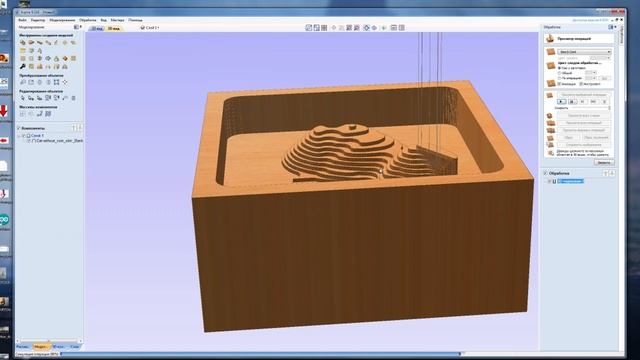
Task: Click the fourth icon in modeling tools' top row
Action: click(48, 42)
